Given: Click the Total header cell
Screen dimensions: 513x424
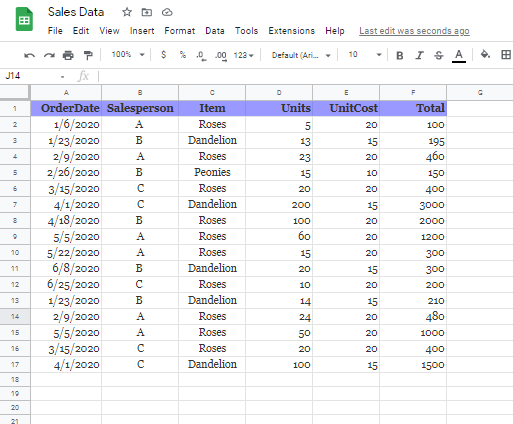Looking at the screenshot, I should click(x=413, y=108).
